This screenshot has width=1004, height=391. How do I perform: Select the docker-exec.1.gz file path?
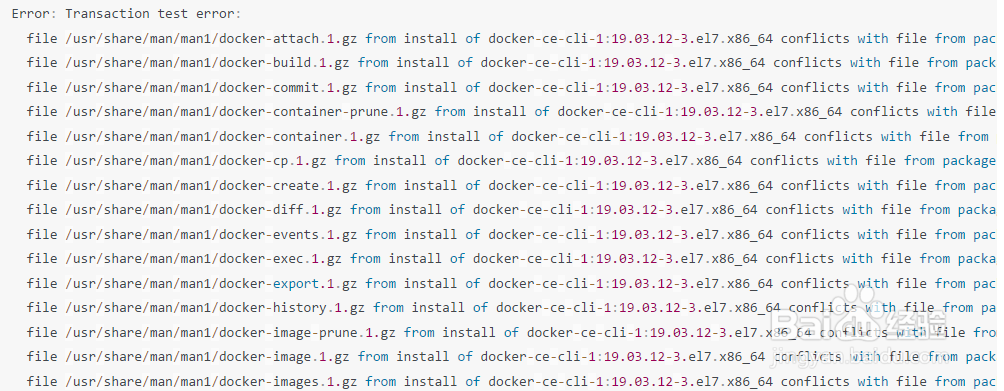coord(204,259)
